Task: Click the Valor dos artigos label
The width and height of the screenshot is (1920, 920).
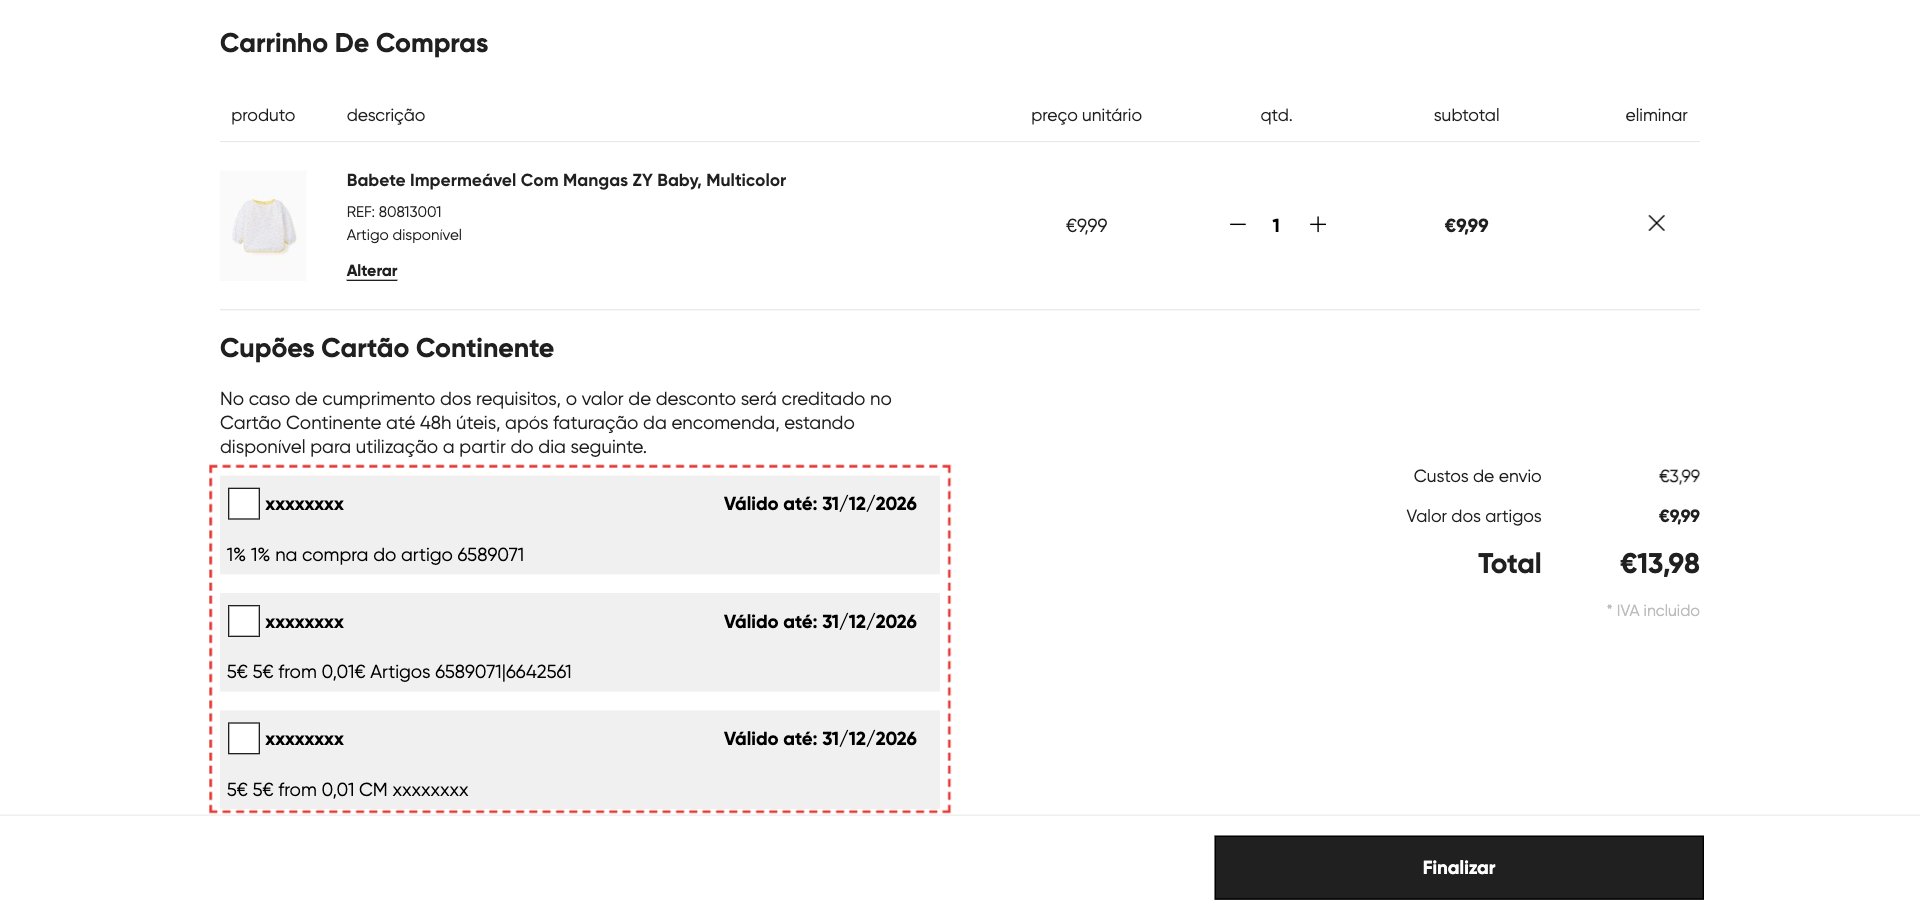Action: [1474, 516]
